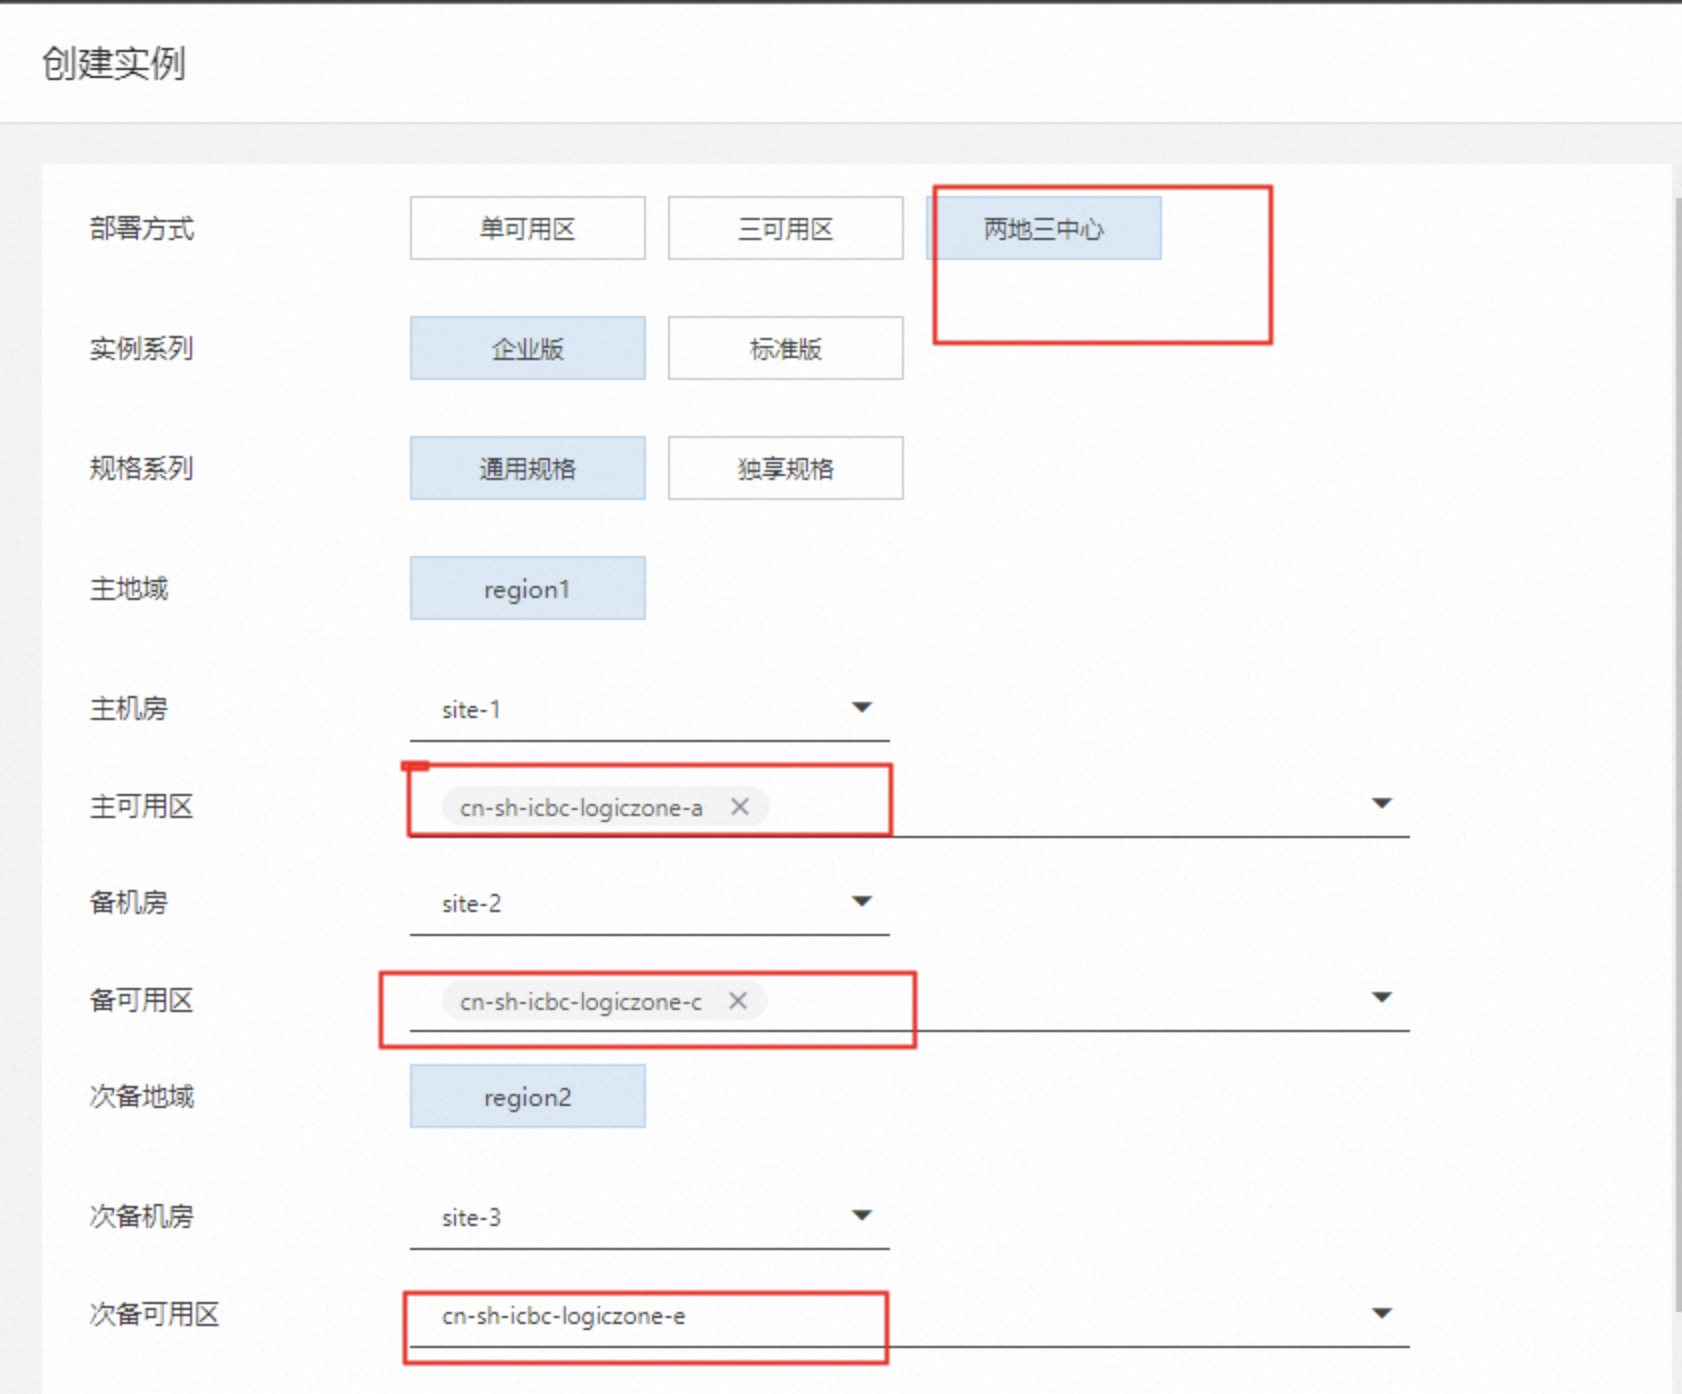Click the 主可用区 field label
Viewport: 1682px width, 1394px height.
141,807
